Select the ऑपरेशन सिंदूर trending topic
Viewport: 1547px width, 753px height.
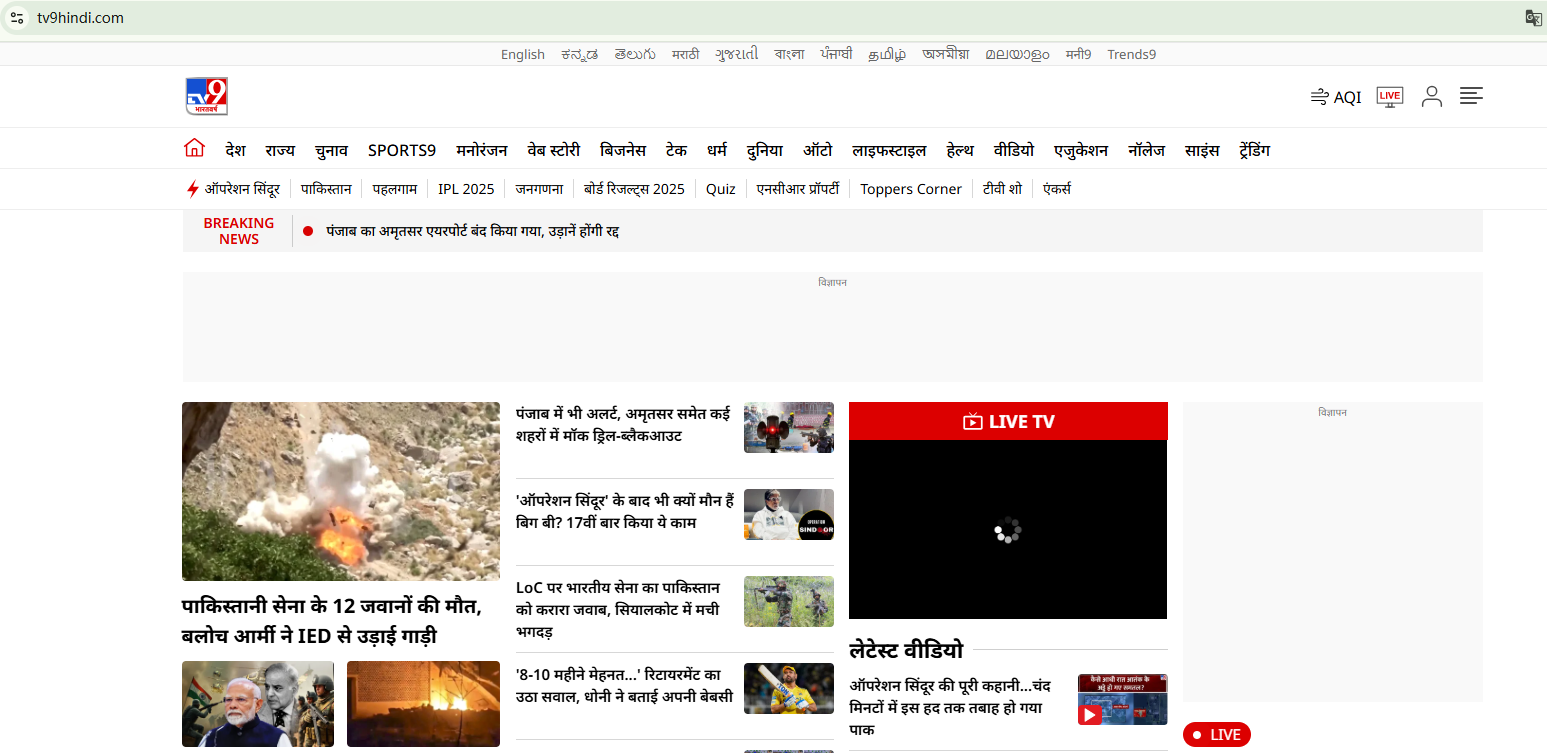[241, 189]
